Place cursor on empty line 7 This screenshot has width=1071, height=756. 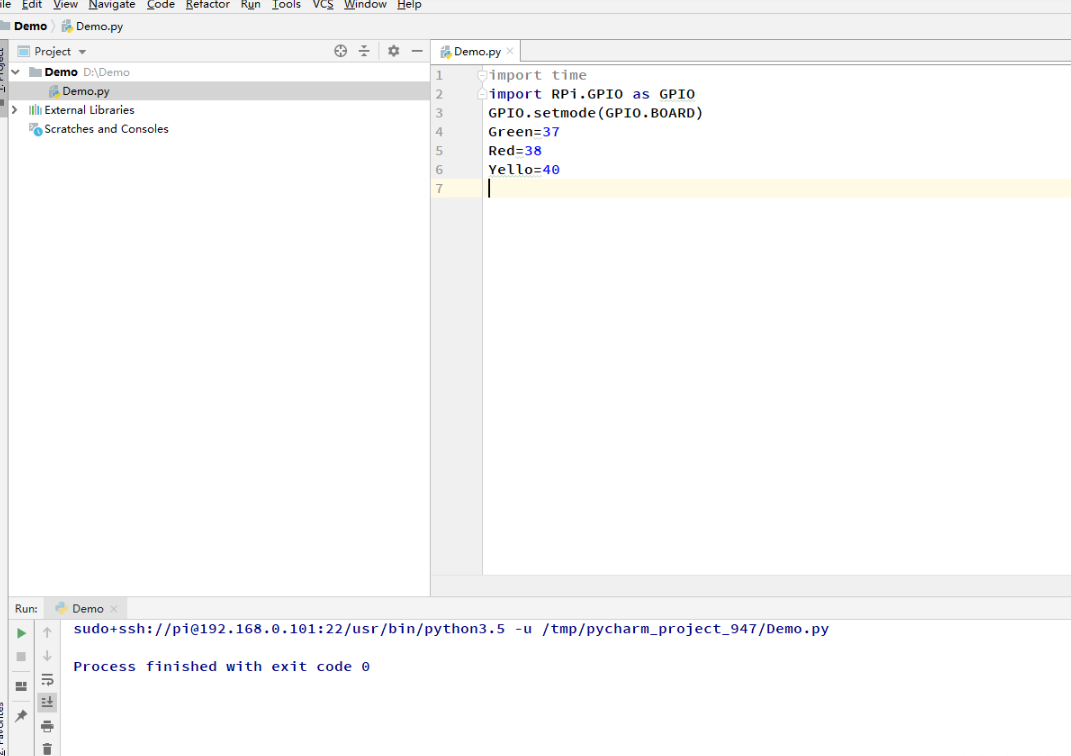[x=777, y=188]
